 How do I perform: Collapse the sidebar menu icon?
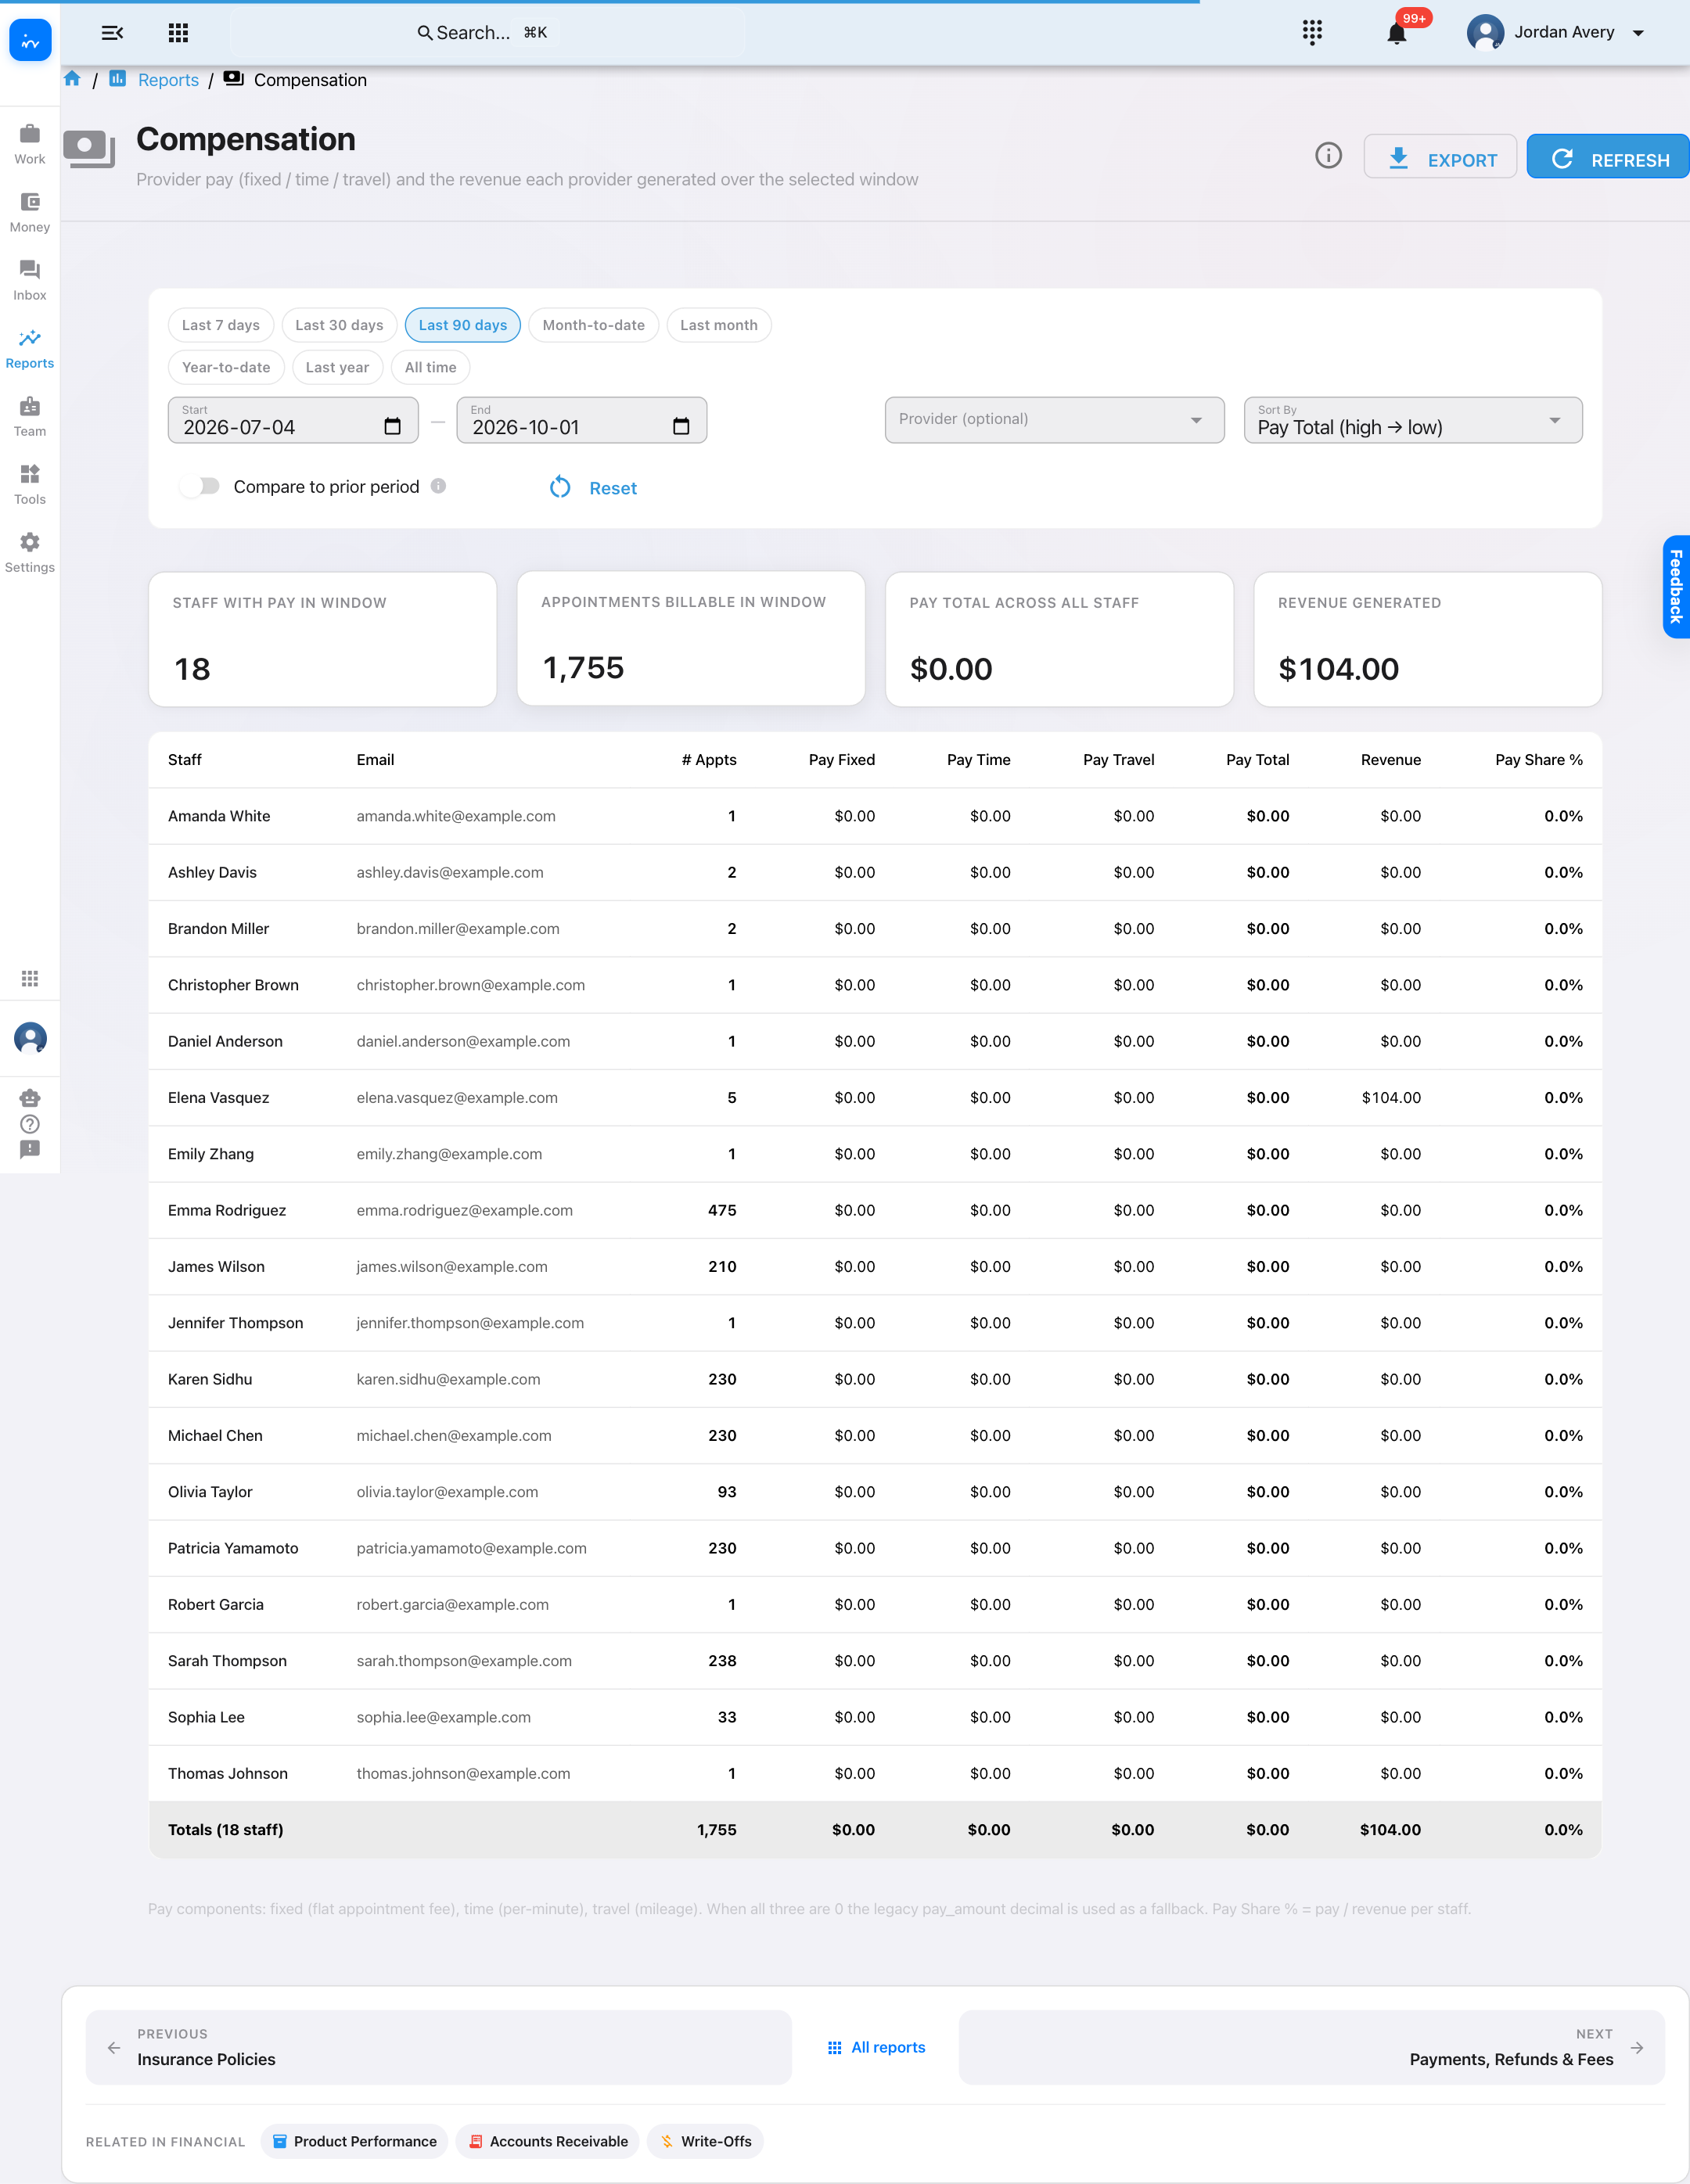tap(112, 33)
